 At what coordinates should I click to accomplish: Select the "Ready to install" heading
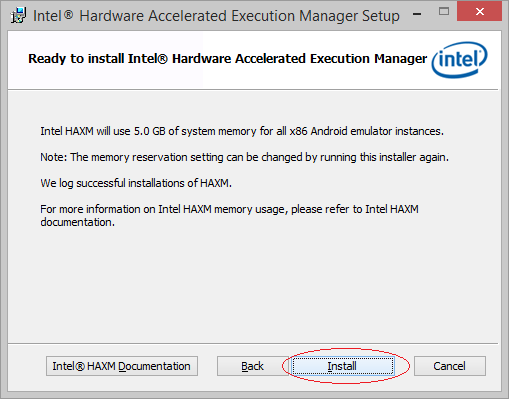point(227,59)
